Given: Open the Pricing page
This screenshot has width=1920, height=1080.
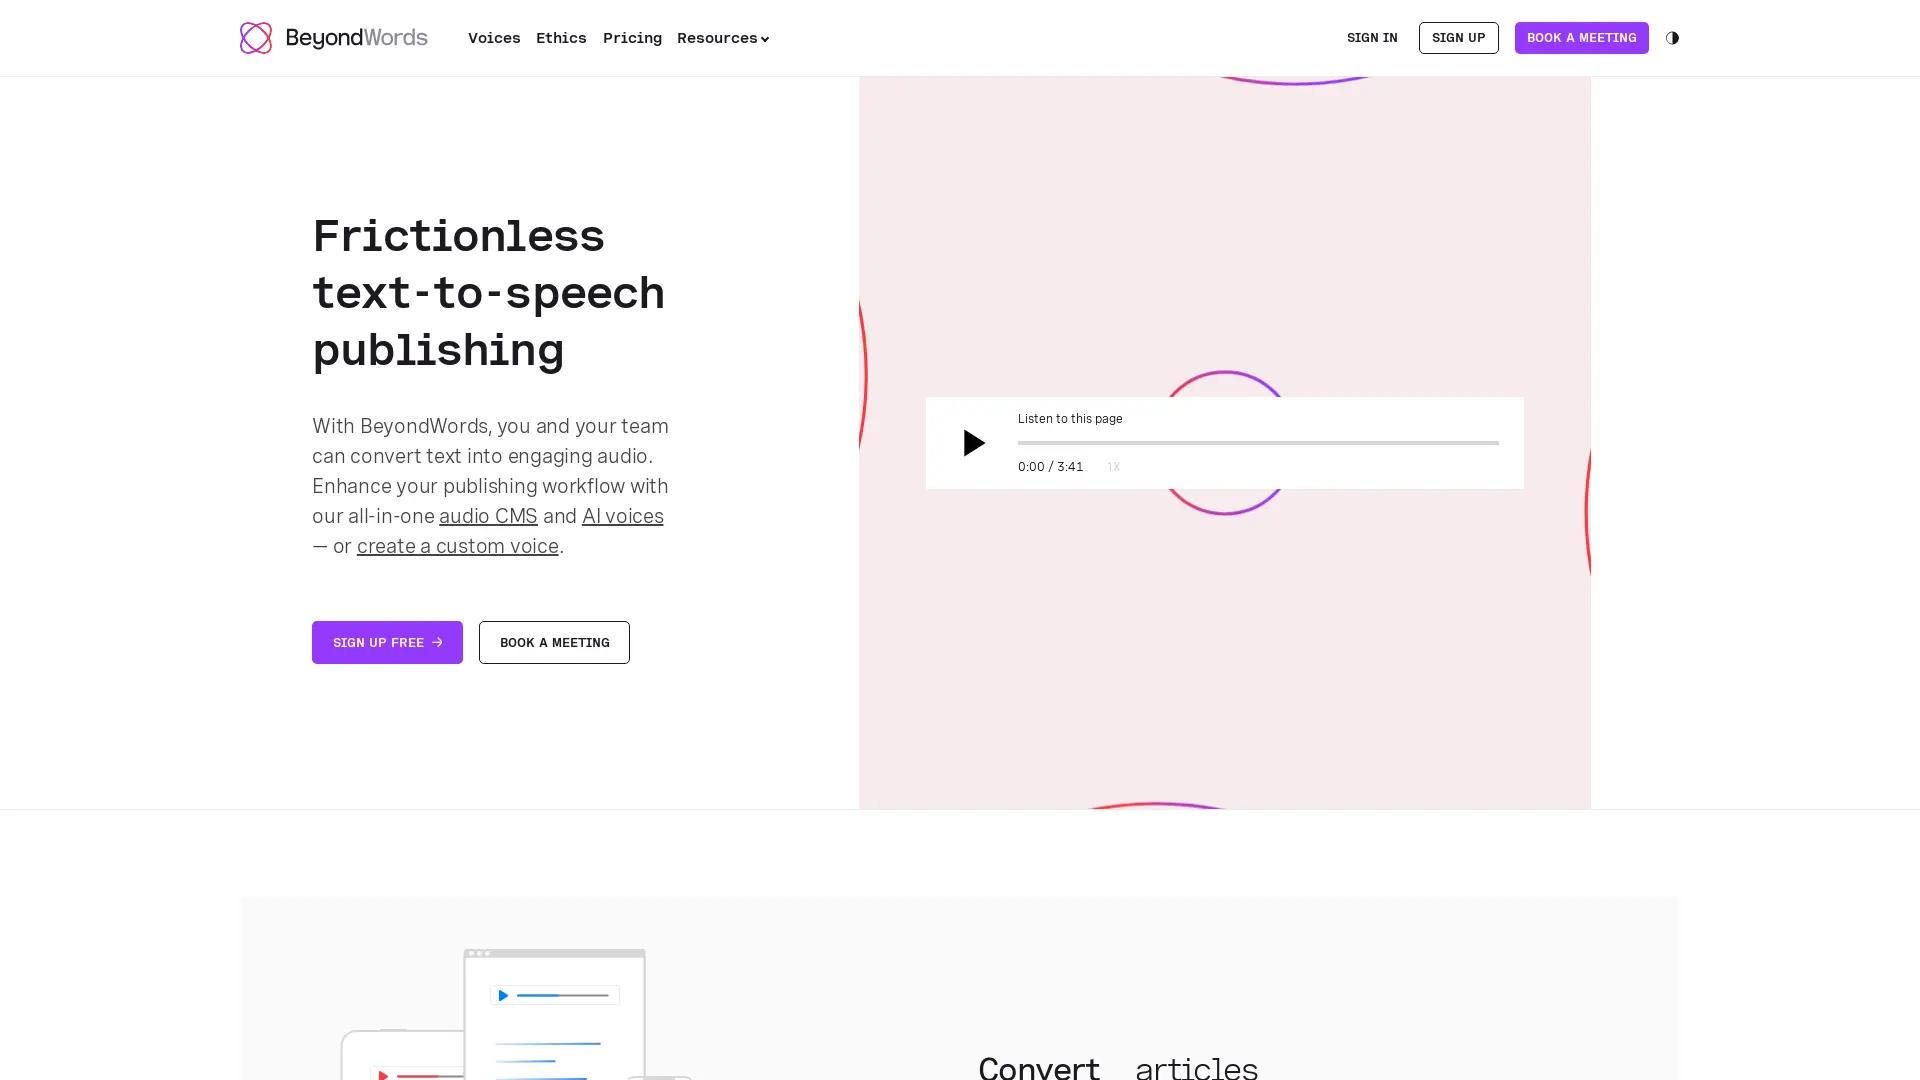Looking at the screenshot, I should pos(632,38).
